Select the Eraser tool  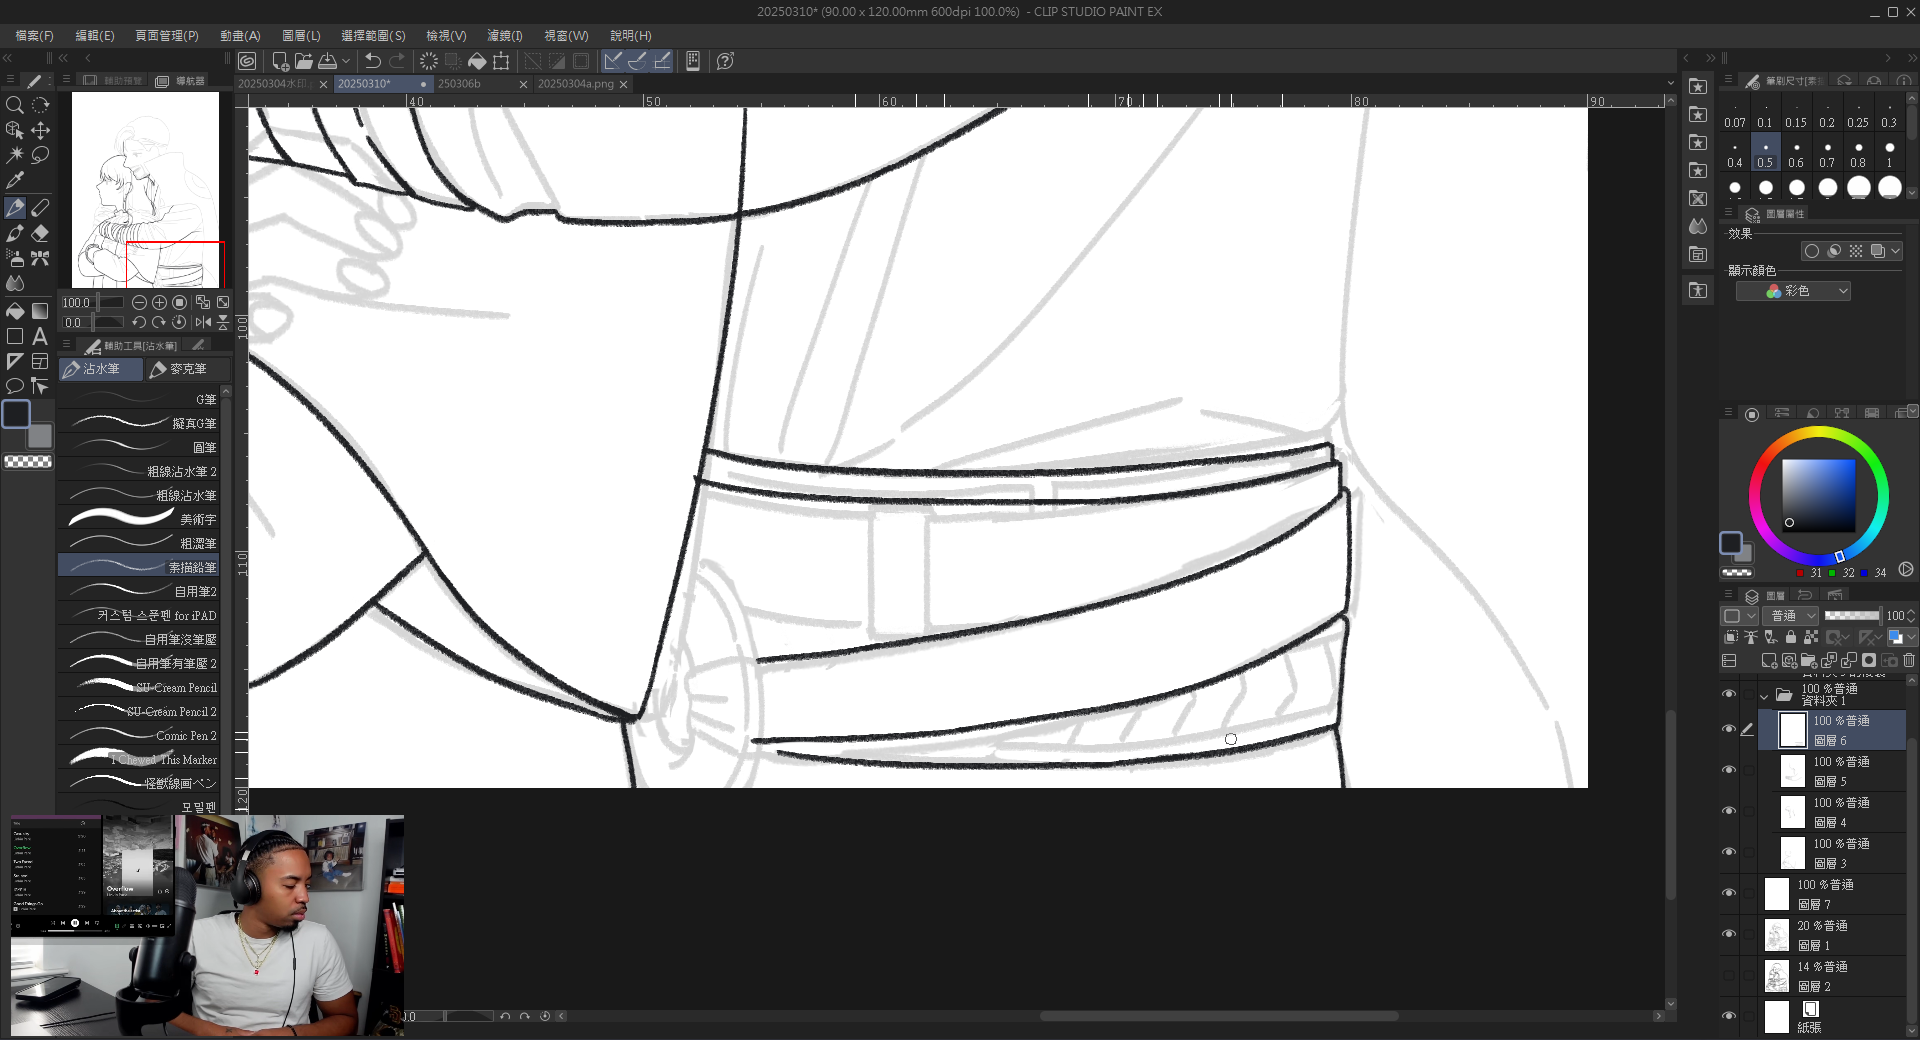point(40,233)
